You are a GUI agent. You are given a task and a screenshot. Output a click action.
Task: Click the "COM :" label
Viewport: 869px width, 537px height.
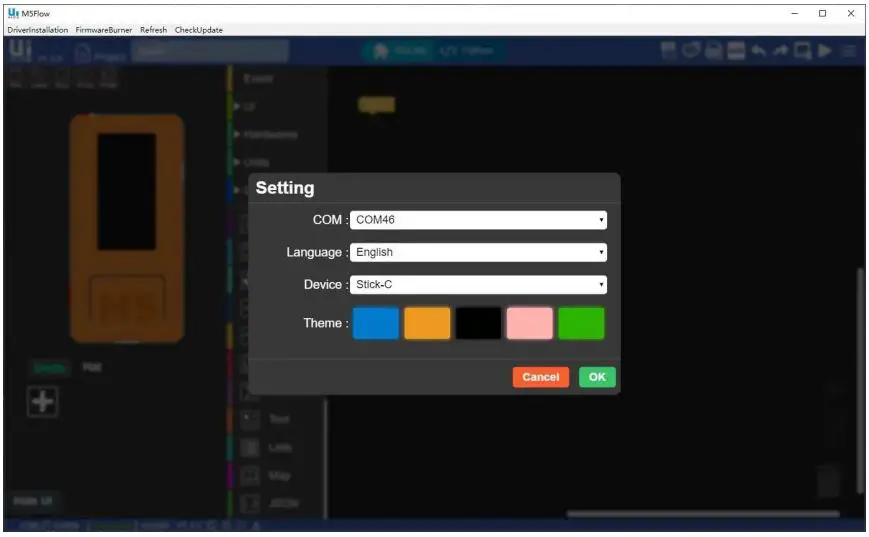pos(330,220)
